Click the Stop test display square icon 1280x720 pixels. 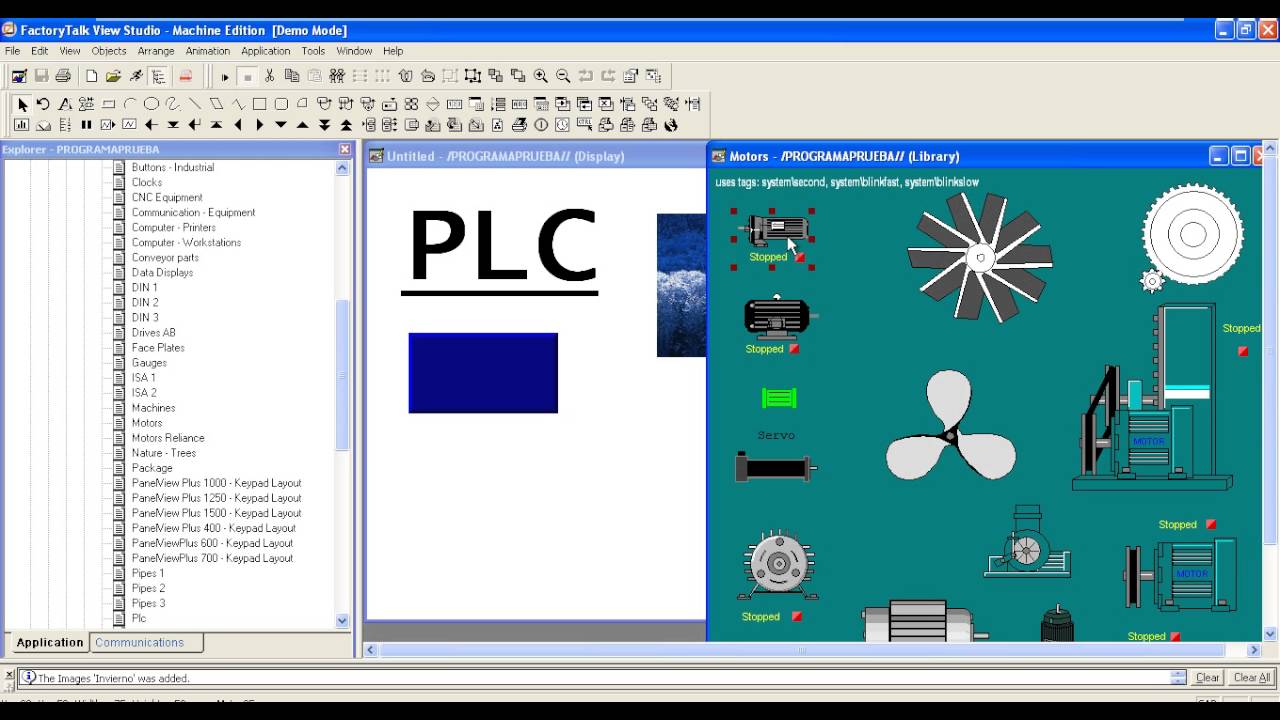coord(247,76)
